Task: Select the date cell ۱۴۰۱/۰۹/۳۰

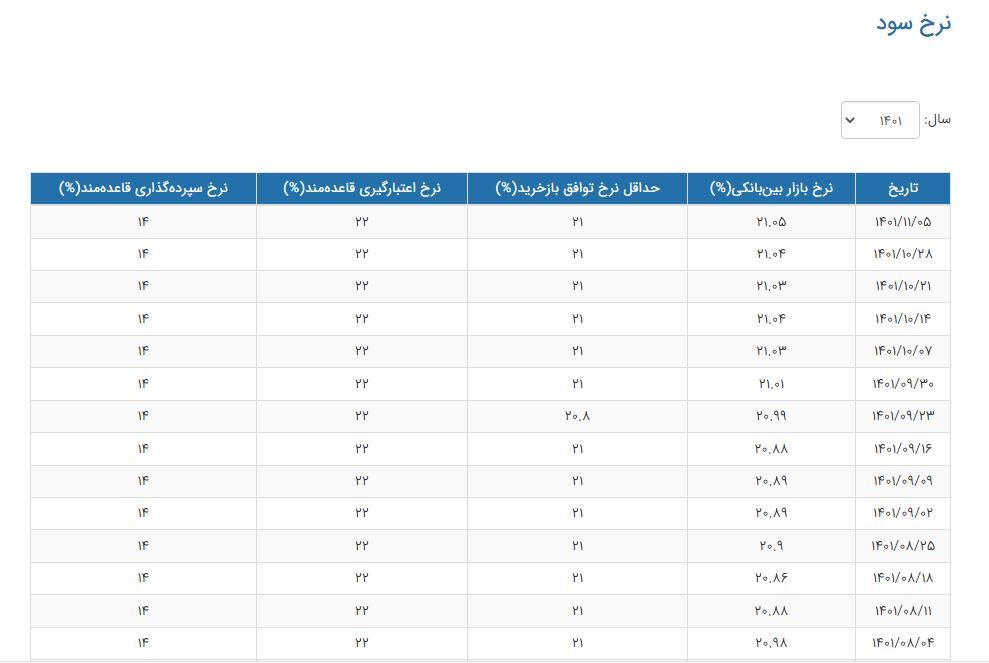Action: 903,384
